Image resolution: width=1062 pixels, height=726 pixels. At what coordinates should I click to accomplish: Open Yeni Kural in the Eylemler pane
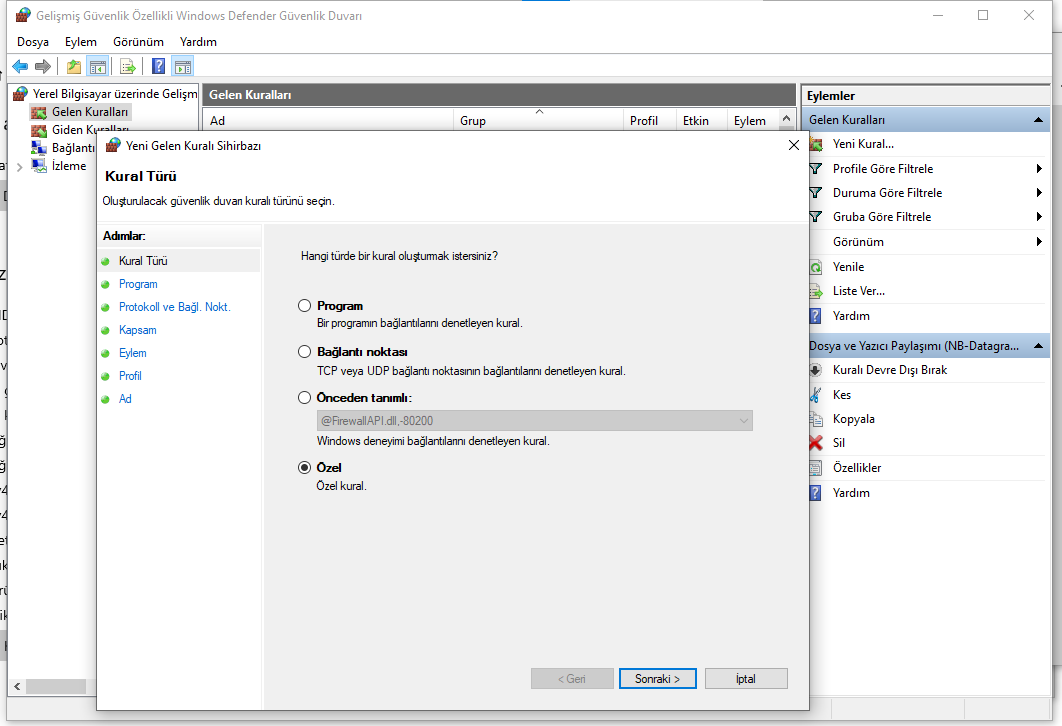[863, 144]
